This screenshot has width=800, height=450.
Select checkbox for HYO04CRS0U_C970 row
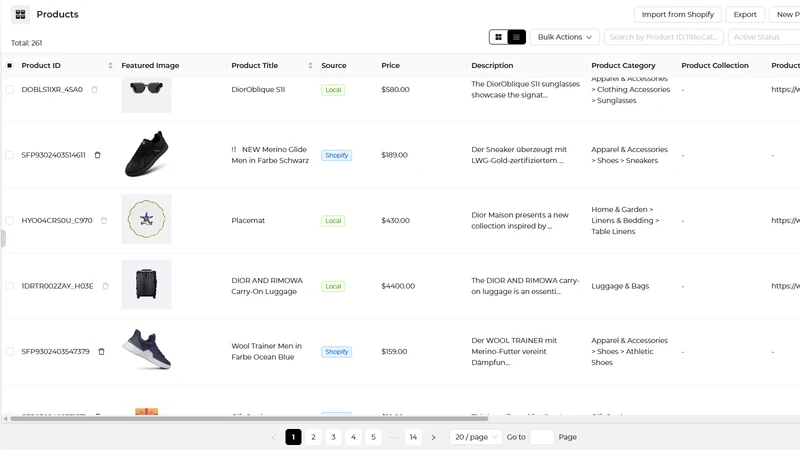(10, 220)
